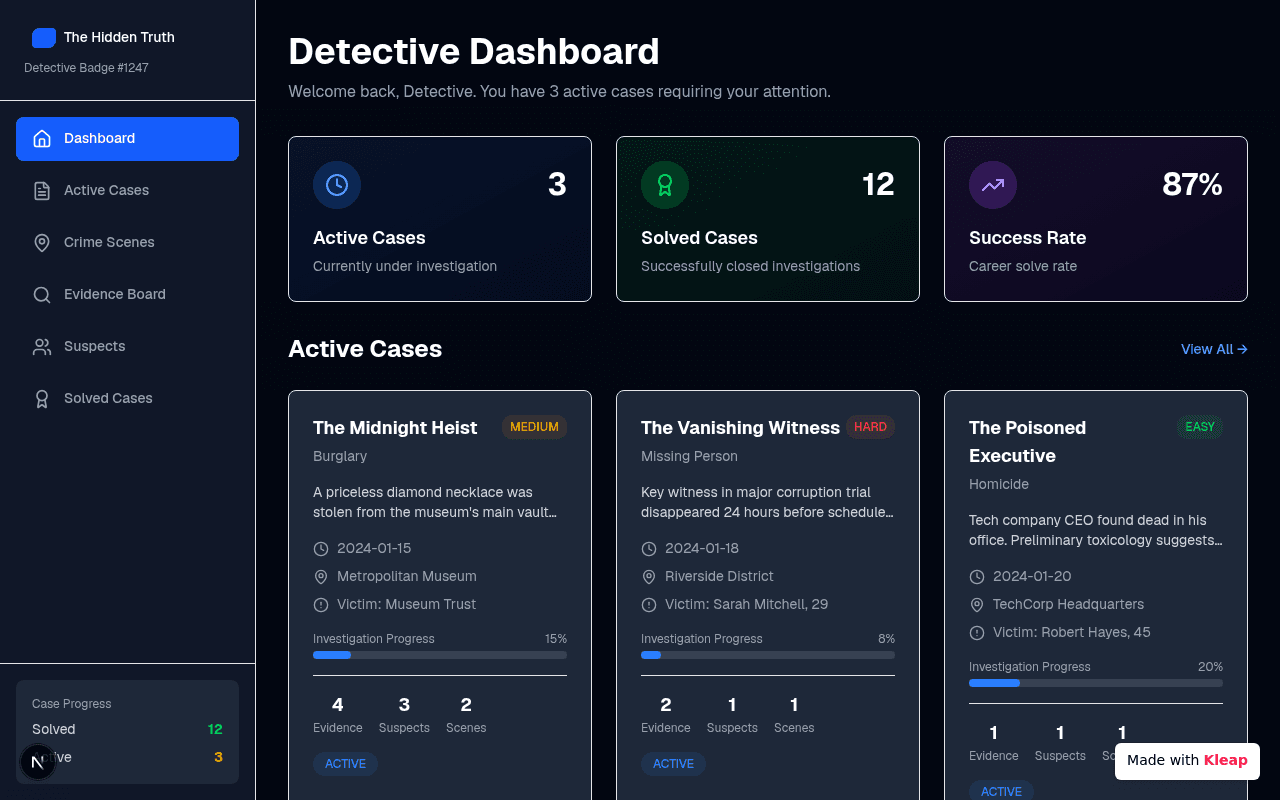Click the Solved count 12 in Case Progress
Viewport: 1280px width, 800px height.
[215, 730]
